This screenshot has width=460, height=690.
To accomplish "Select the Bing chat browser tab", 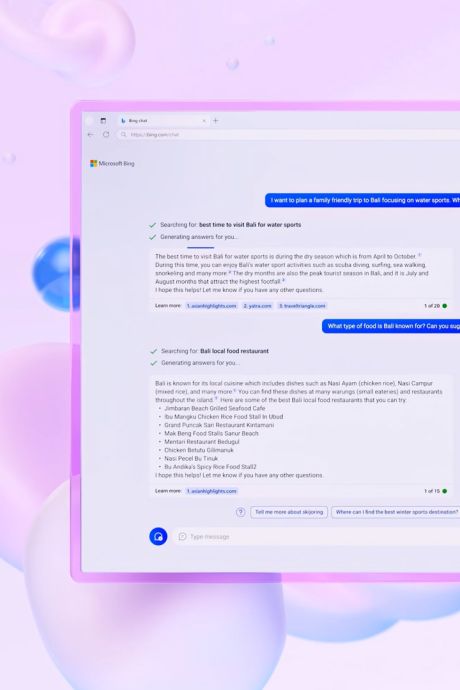I will (x=164, y=121).
